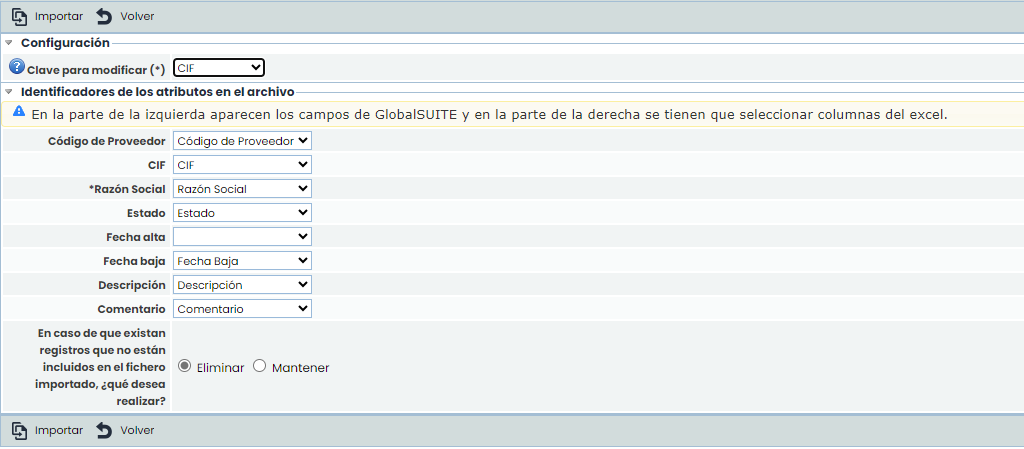Viewport: 1024px width, 449px height.
Task: Open the Fecha baja column dropdown
Action: 242,261
